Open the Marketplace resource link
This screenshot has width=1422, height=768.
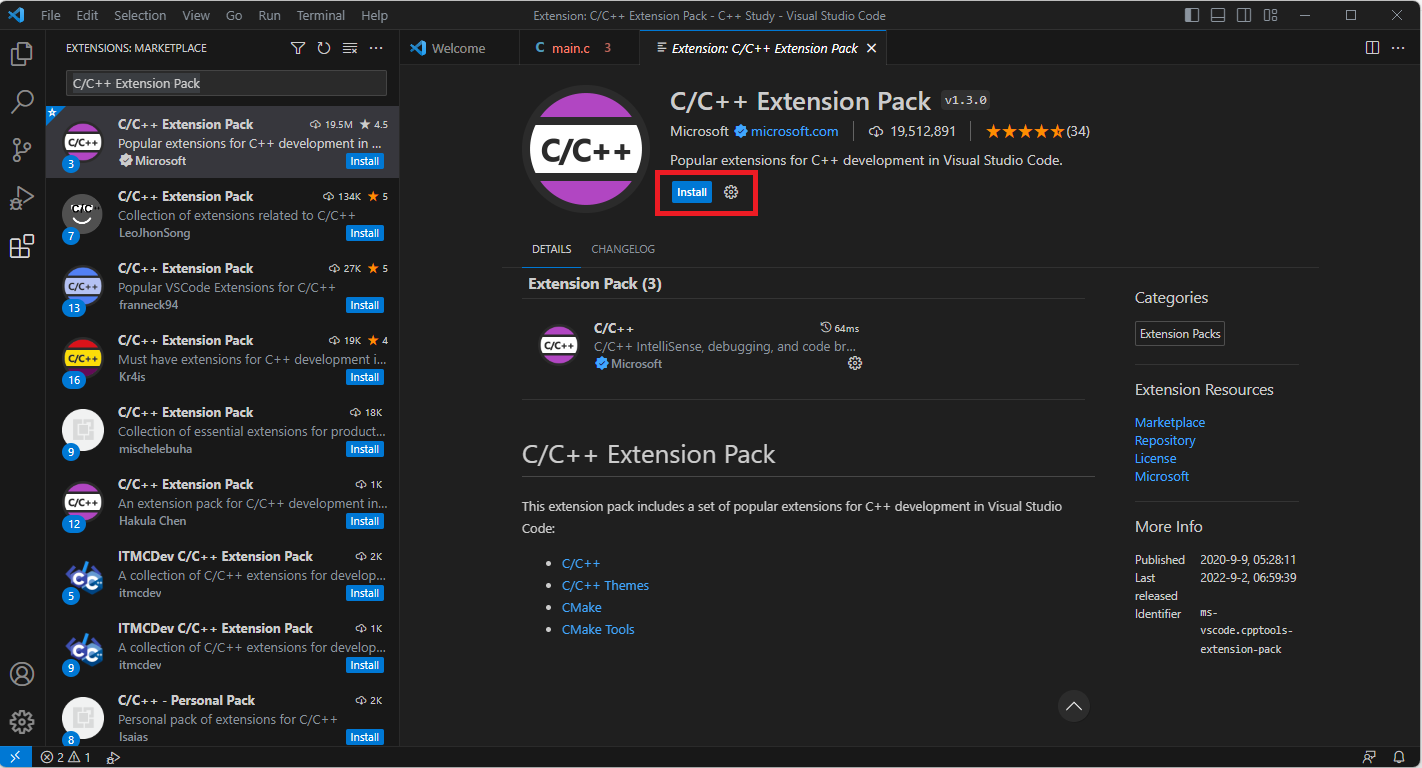click(1170, 422)
